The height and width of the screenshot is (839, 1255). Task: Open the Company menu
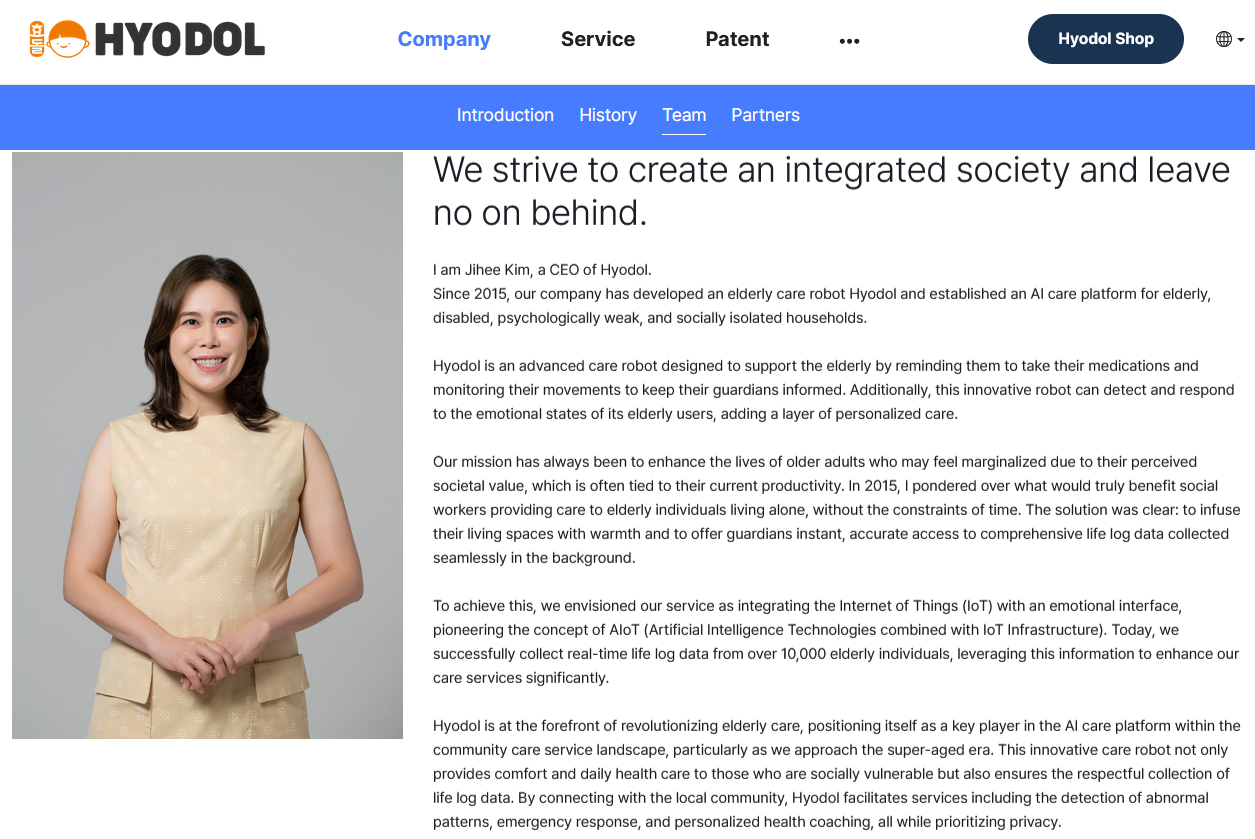[444, 39]
